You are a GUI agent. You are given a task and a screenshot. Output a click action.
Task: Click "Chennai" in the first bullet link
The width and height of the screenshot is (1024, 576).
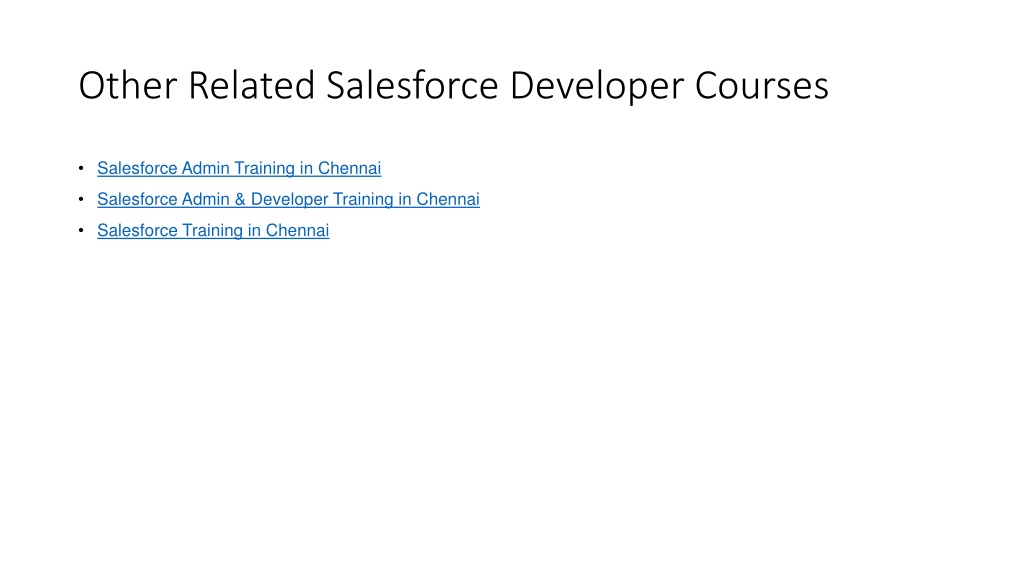349,168
